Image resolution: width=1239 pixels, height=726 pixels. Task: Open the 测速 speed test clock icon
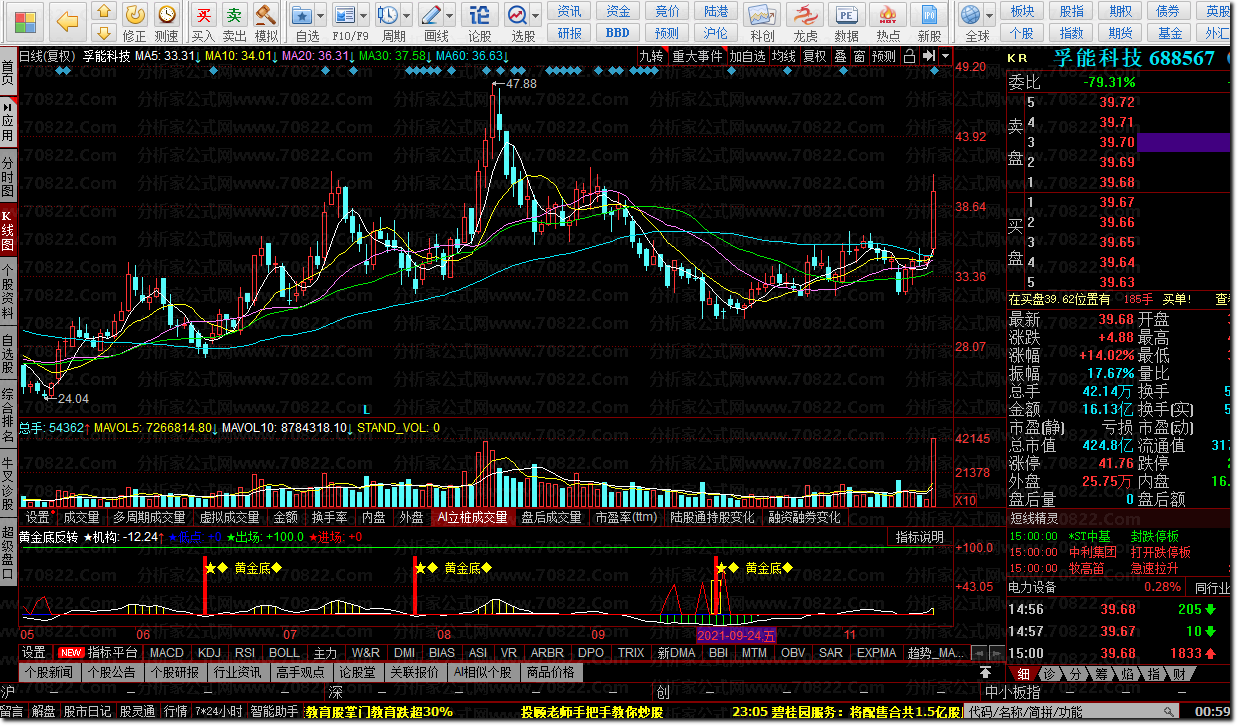[x=167, y=14]
